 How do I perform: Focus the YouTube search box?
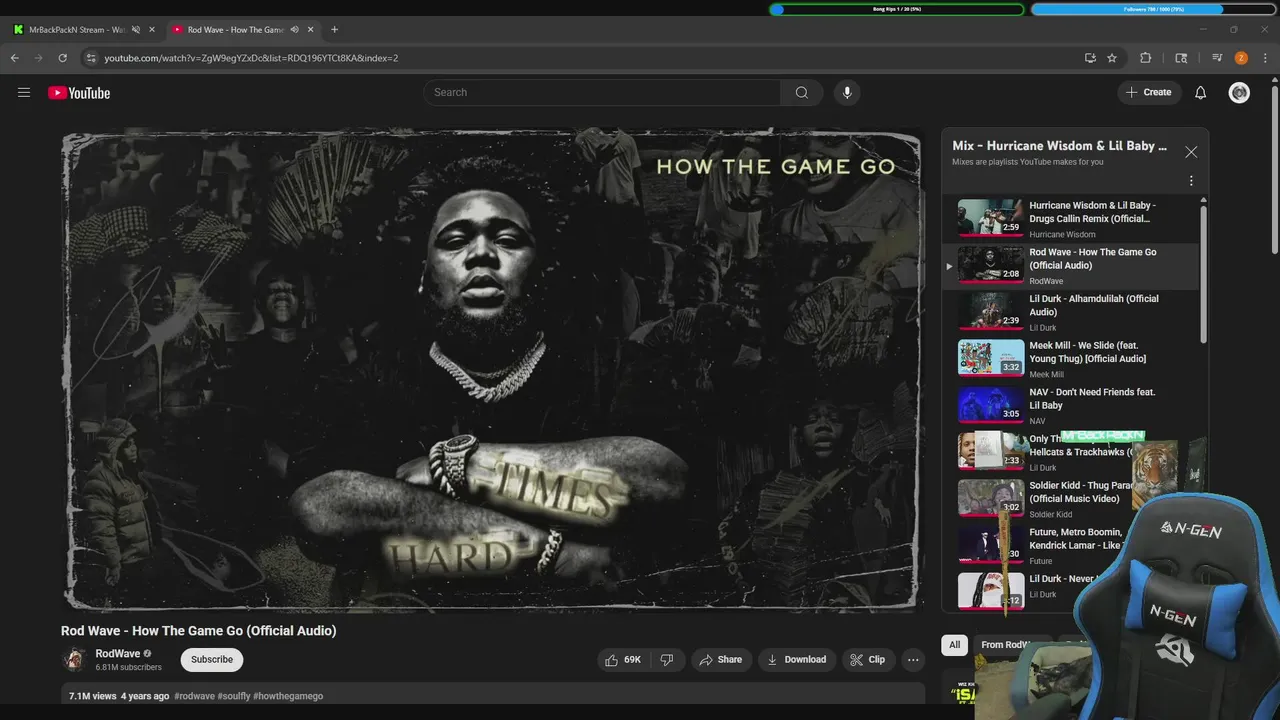(602, 93)
